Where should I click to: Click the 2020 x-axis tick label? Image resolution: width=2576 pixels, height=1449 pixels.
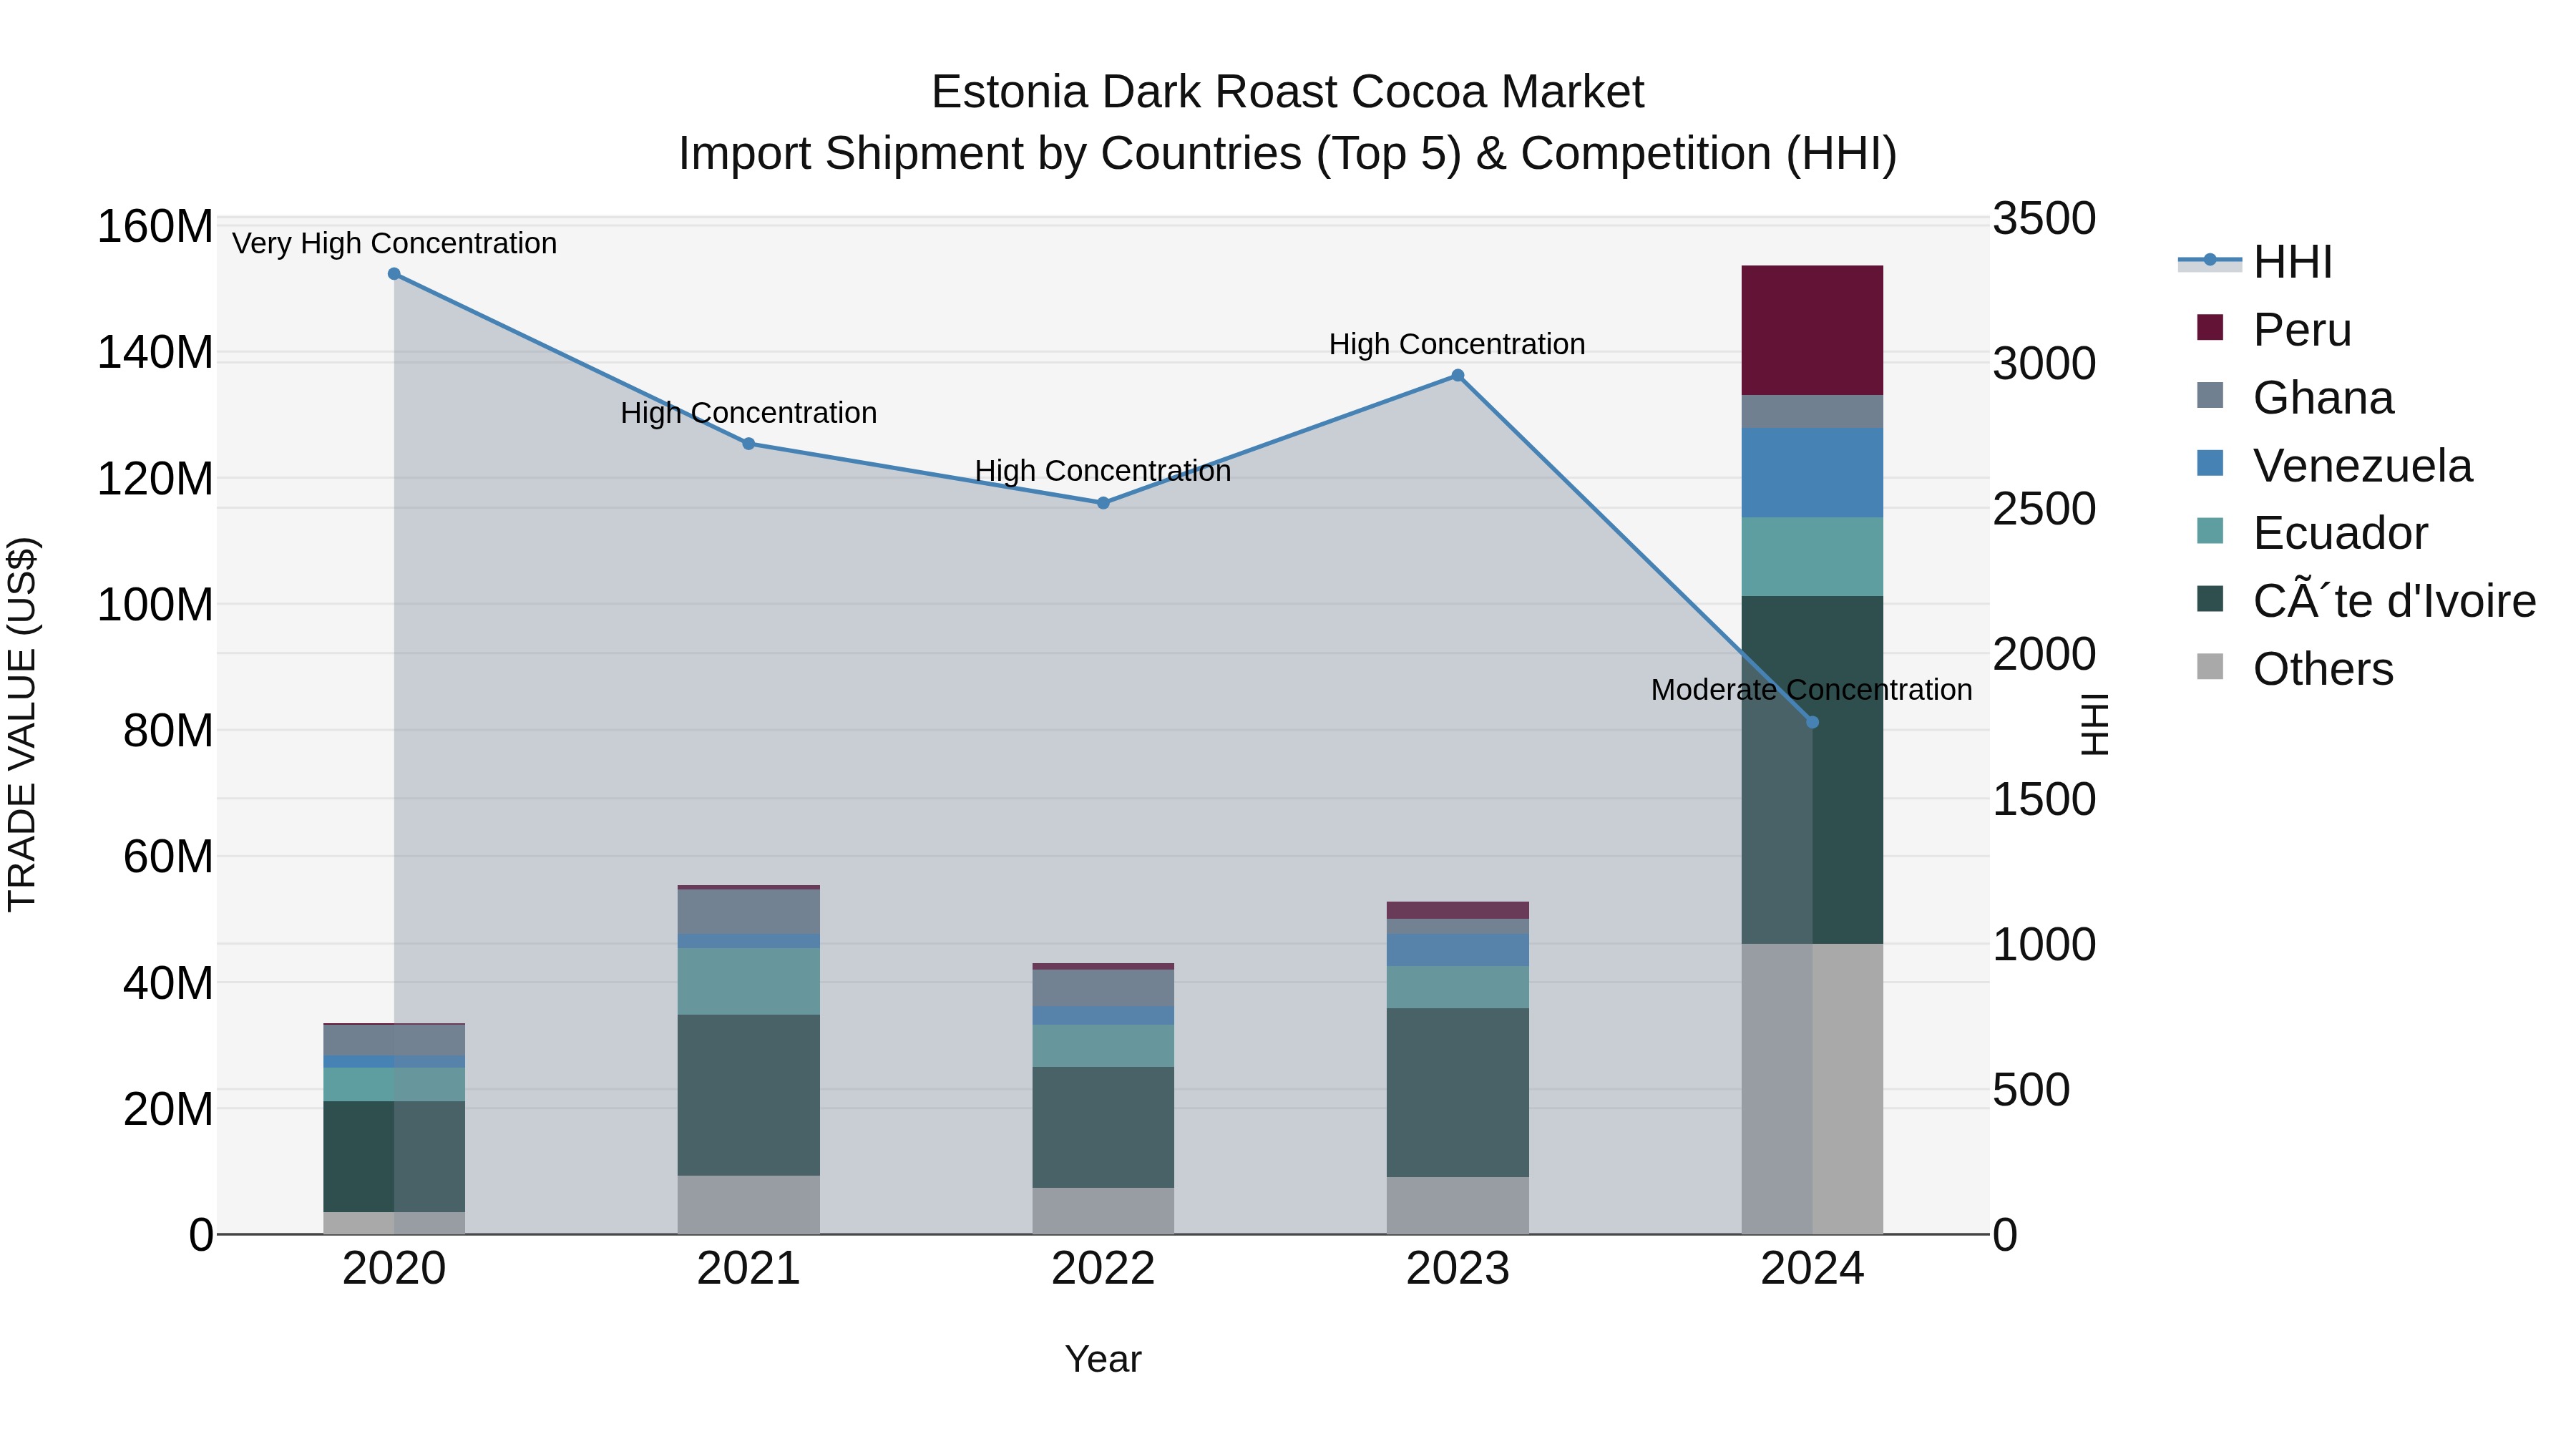click(394, 1269)
